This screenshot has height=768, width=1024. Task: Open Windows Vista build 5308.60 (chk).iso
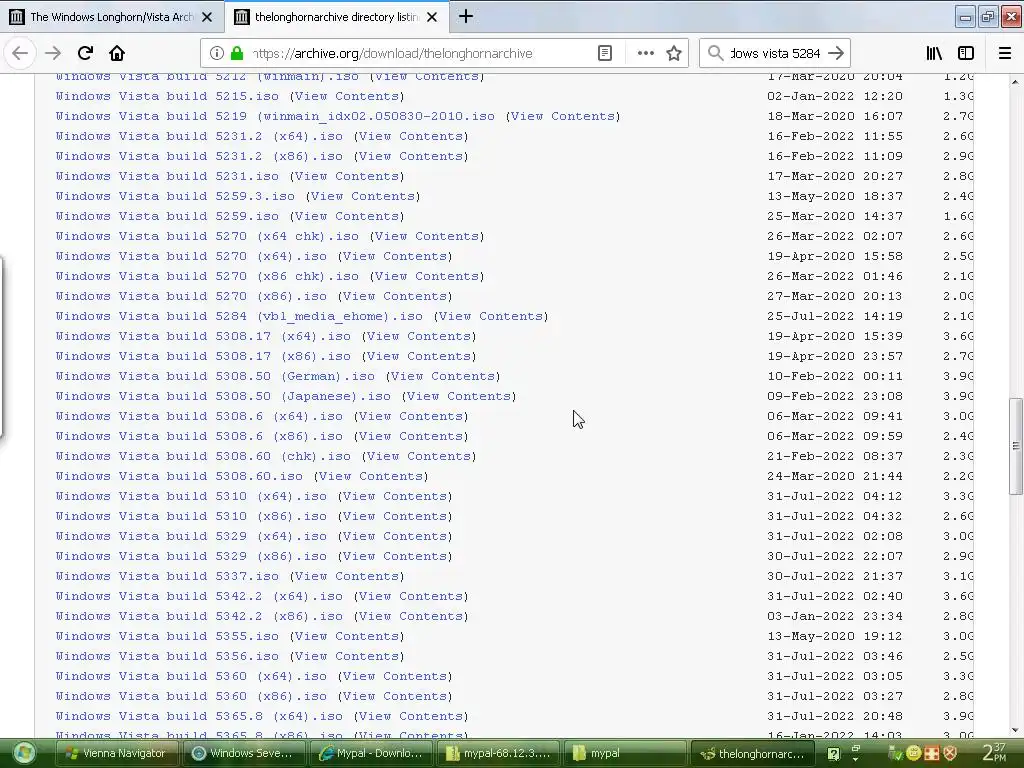pyautogui.click(x=203, y=456)
